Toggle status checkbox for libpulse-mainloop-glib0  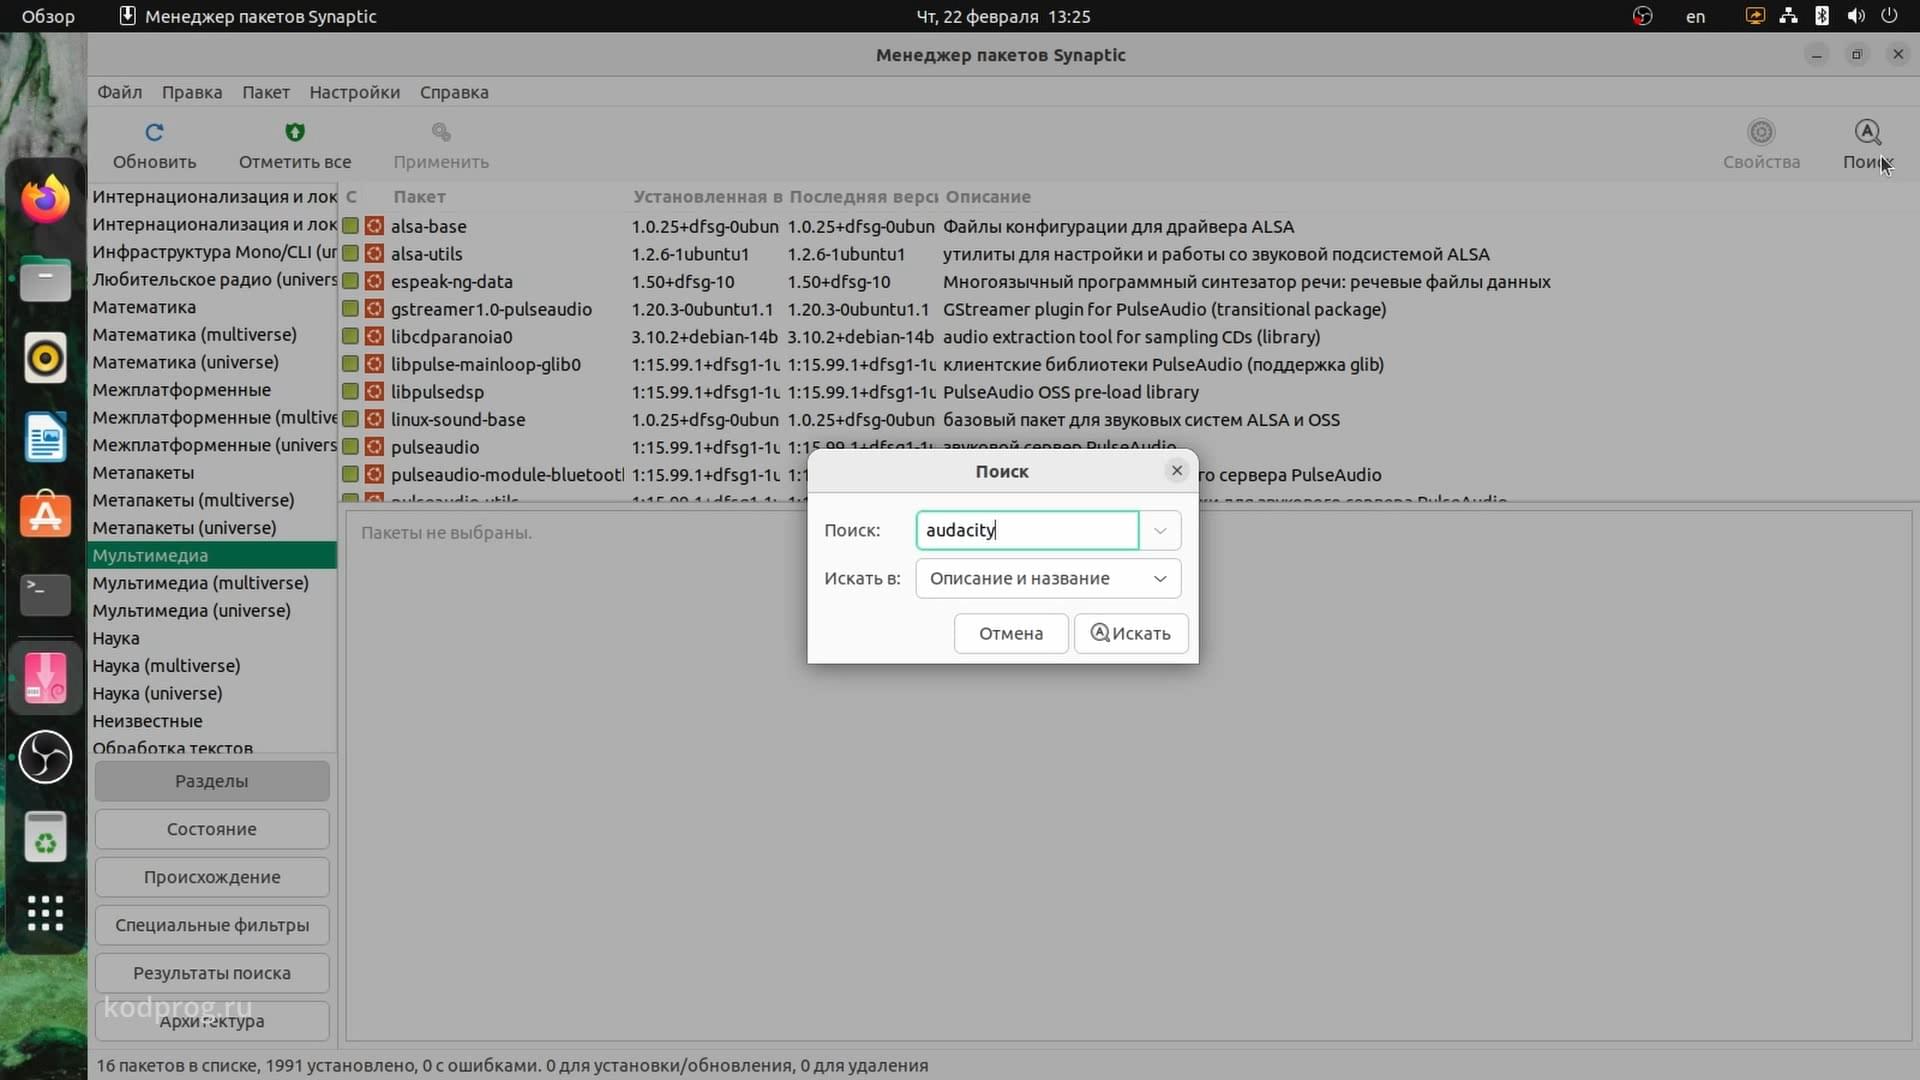click(x=350, y=364)
